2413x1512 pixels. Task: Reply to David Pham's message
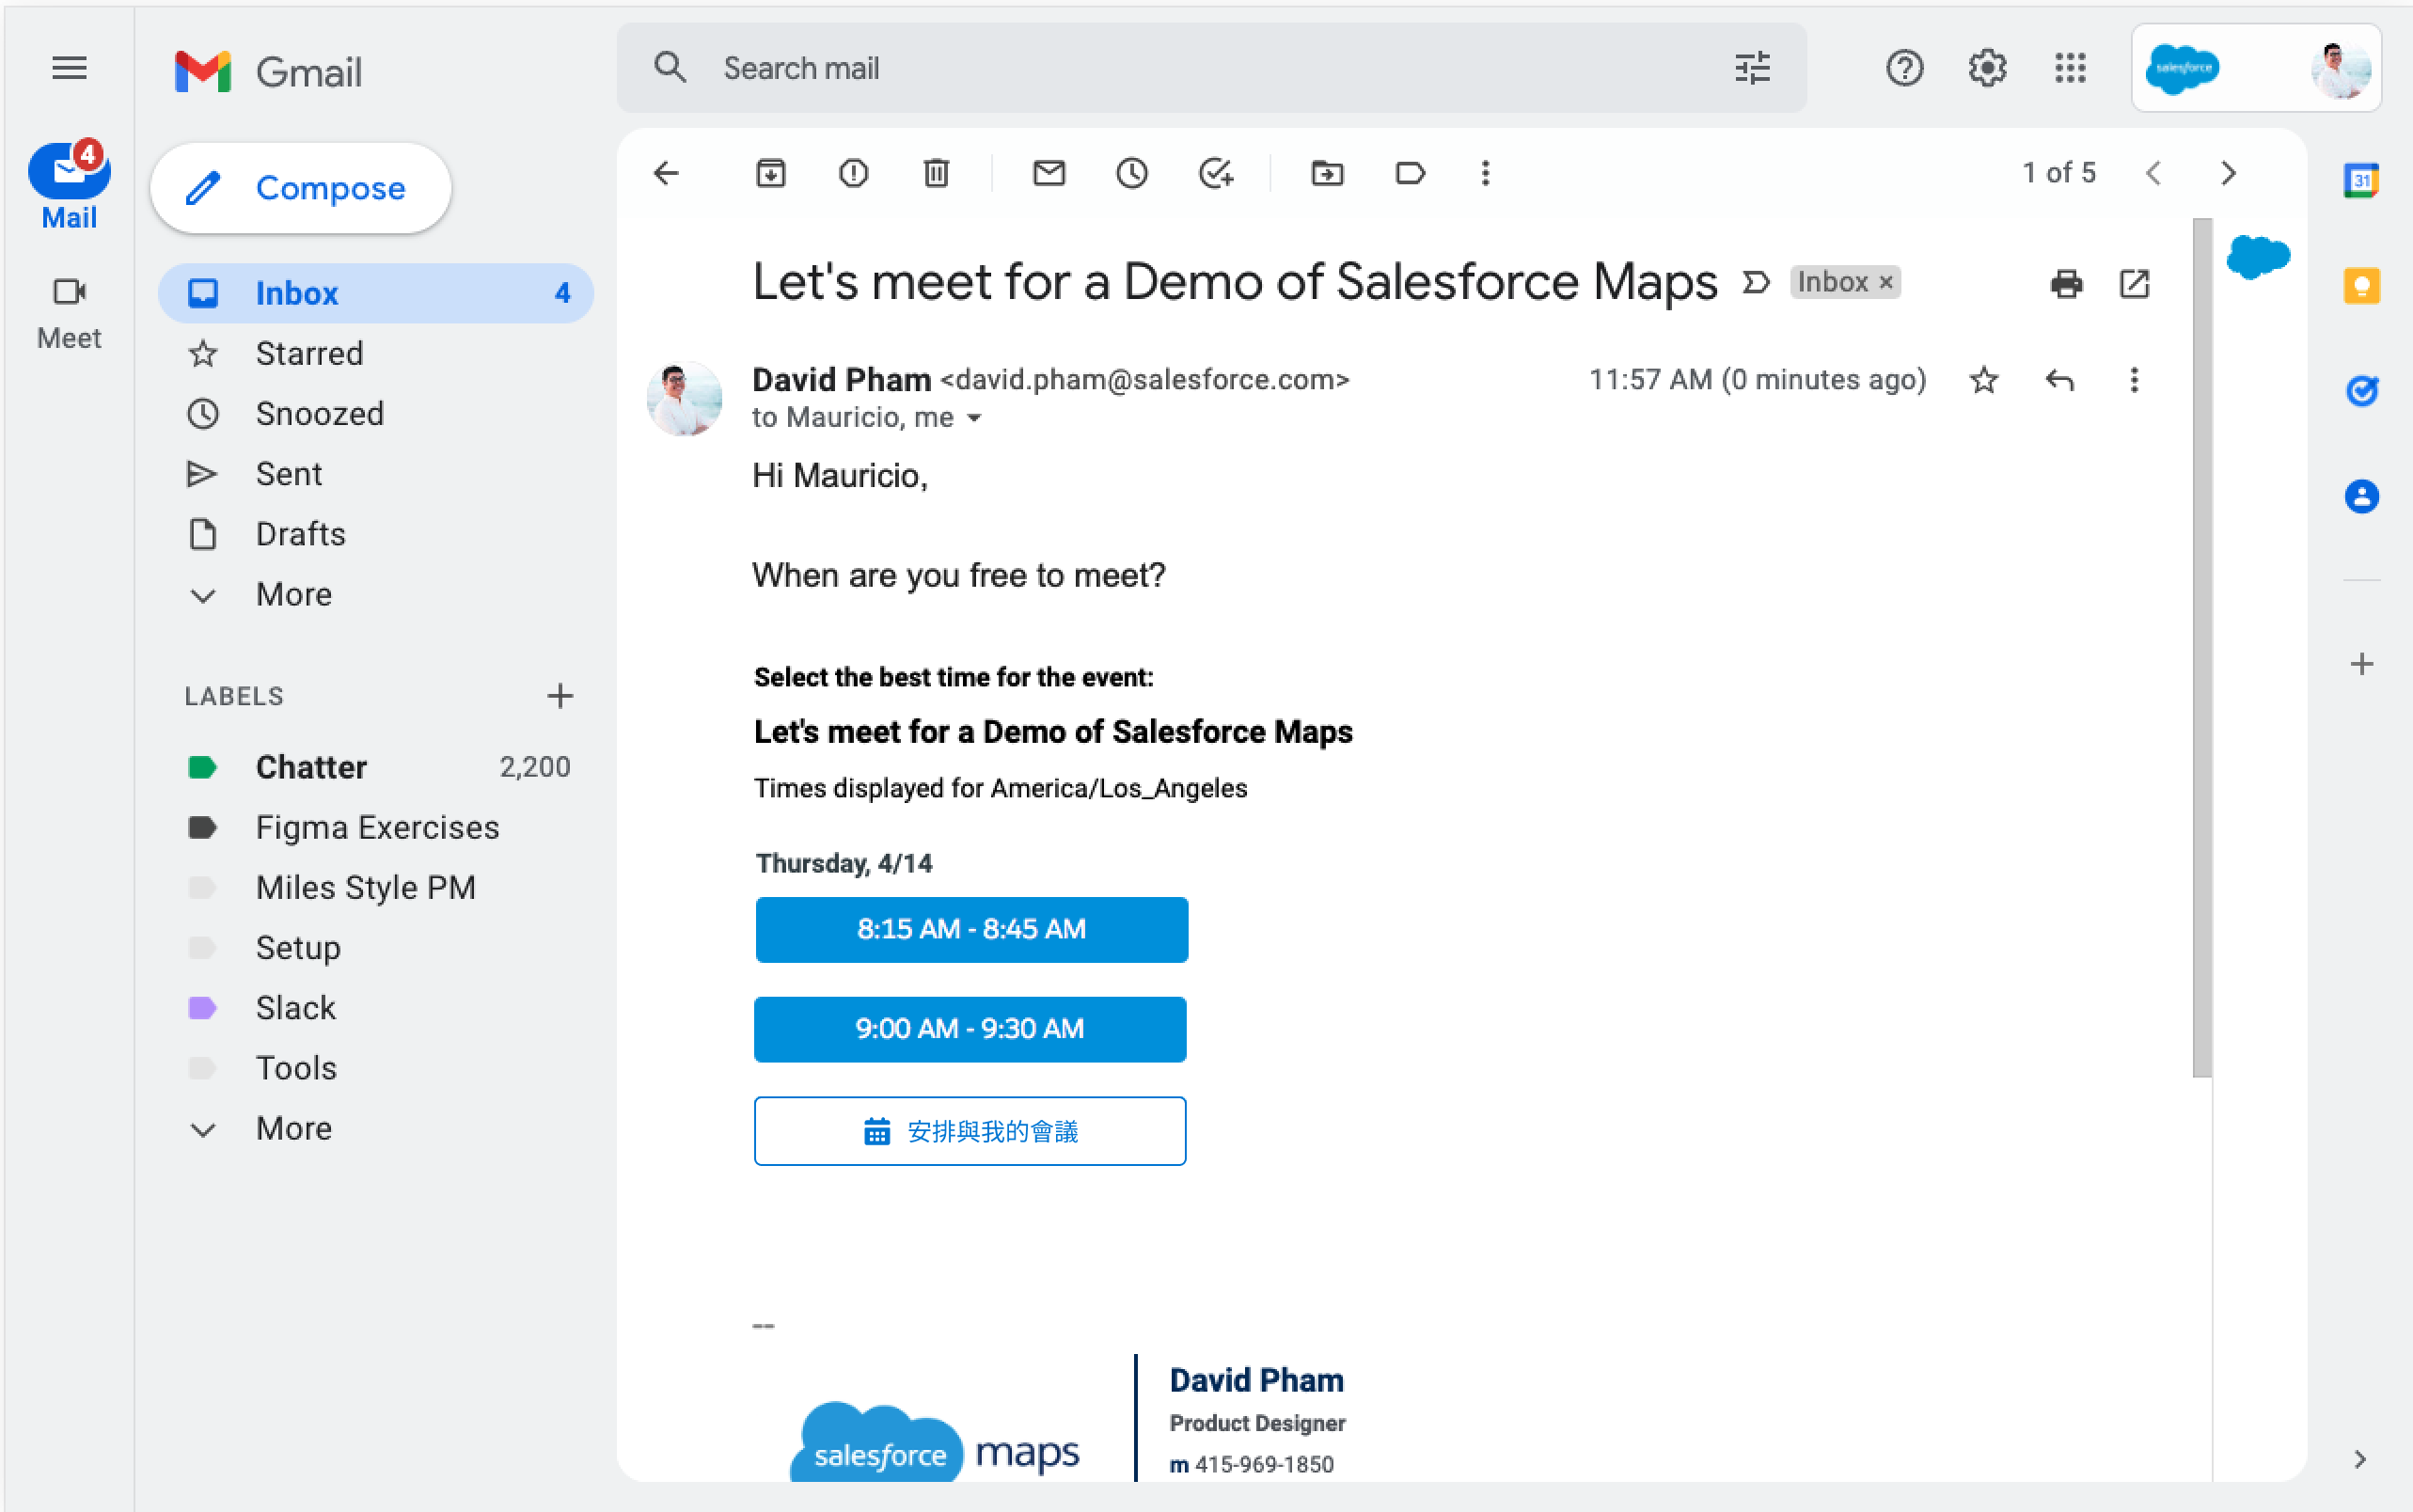coord(2060,380)
